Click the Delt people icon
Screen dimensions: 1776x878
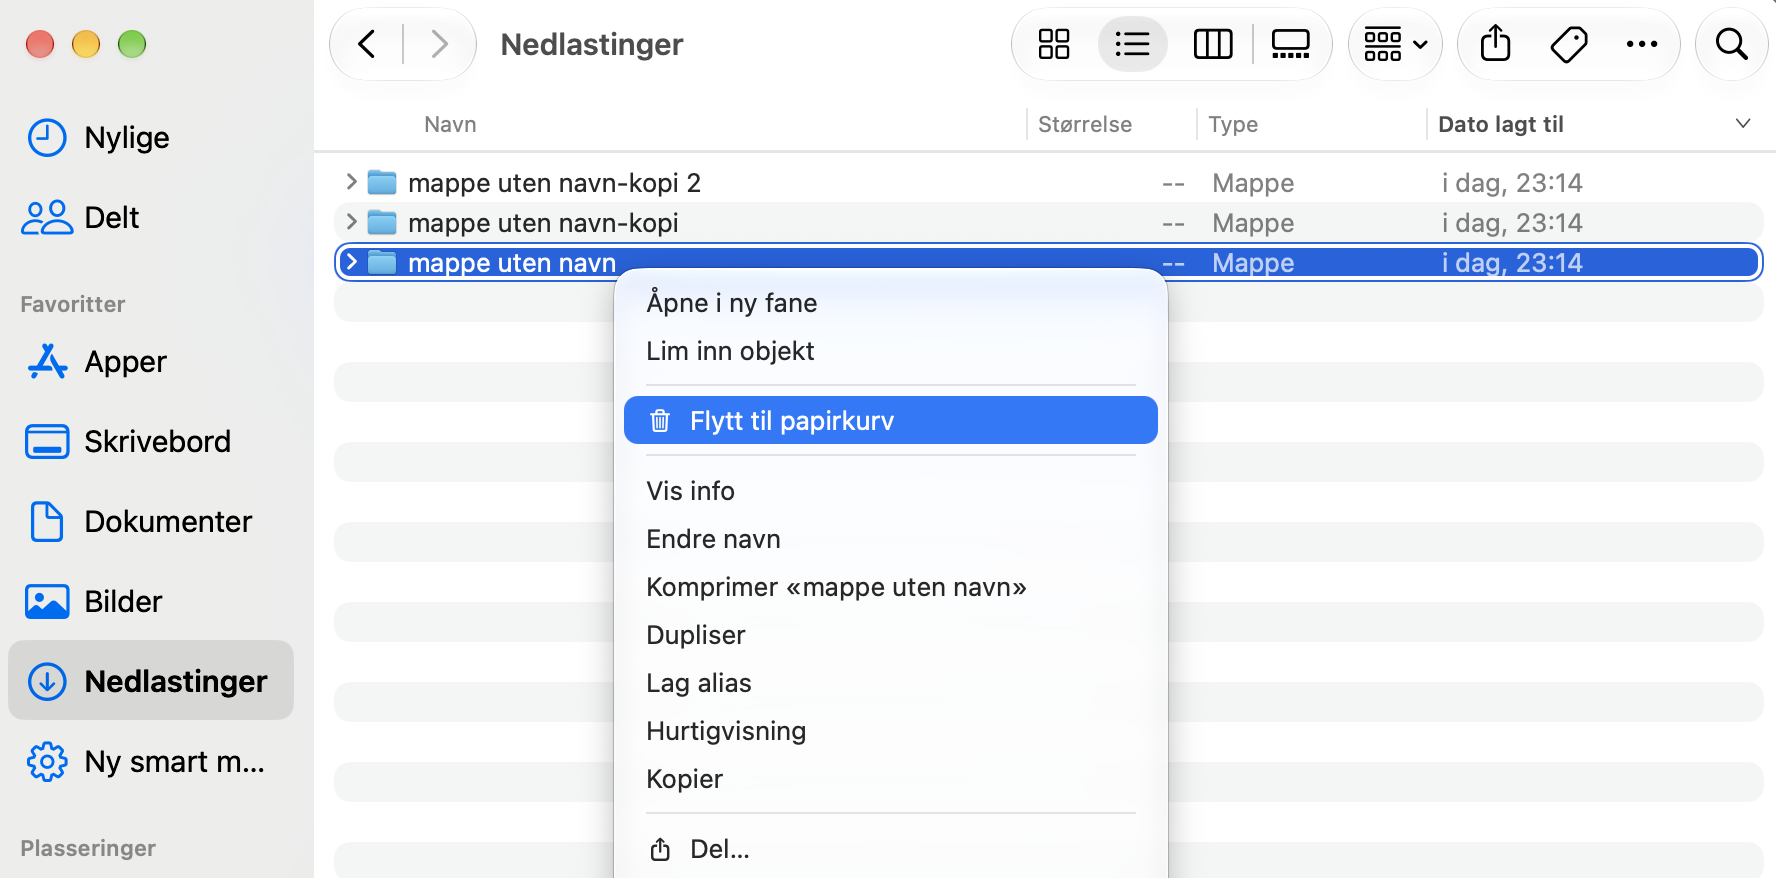pyautogui.click(x=47, y=218)
